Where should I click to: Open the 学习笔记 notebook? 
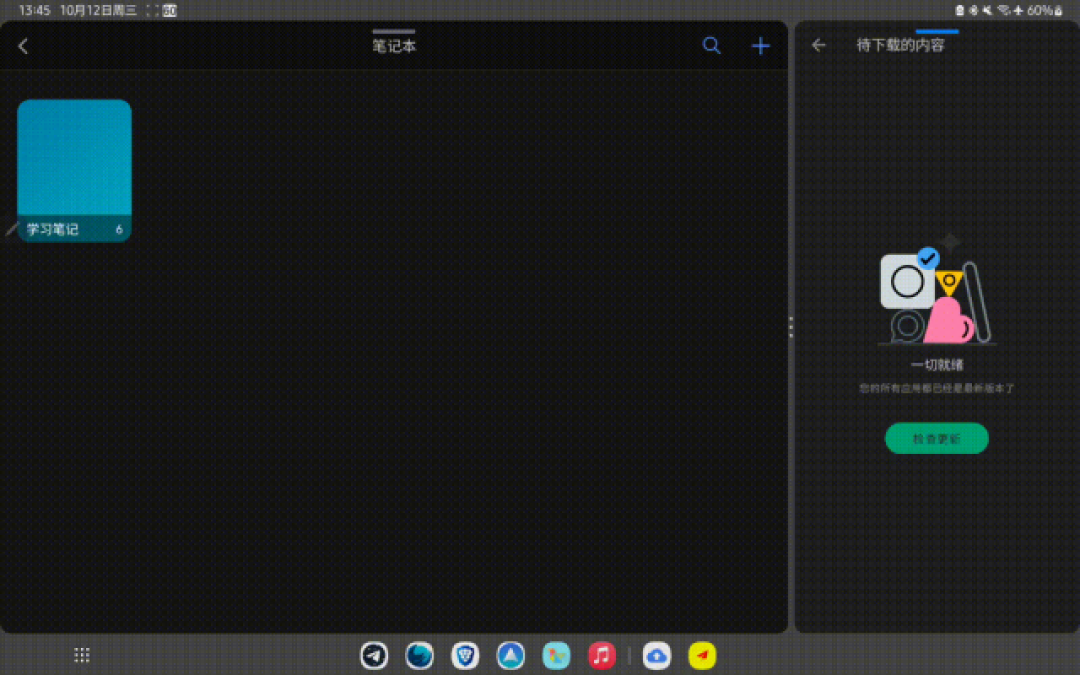[x=74, y=171]
